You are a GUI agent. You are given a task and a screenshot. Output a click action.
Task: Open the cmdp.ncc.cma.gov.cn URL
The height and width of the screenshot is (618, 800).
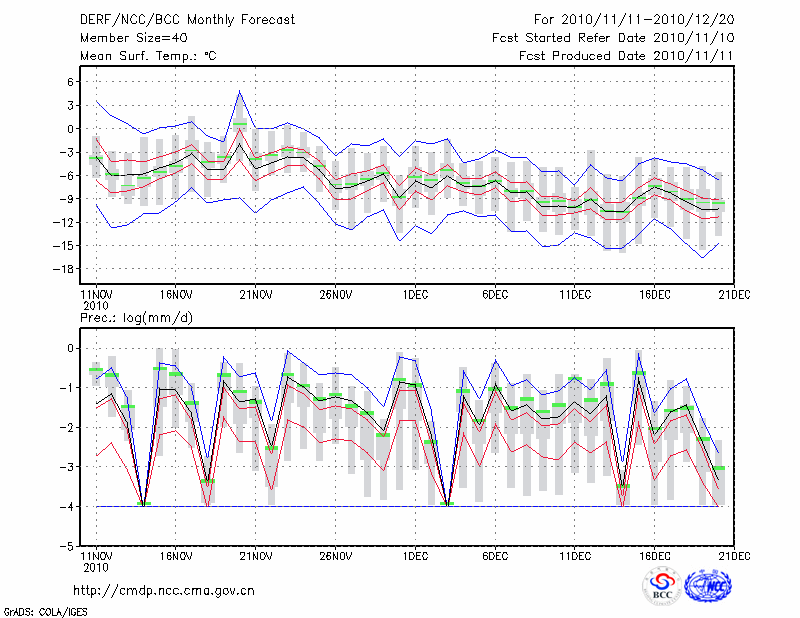[164, 590]
